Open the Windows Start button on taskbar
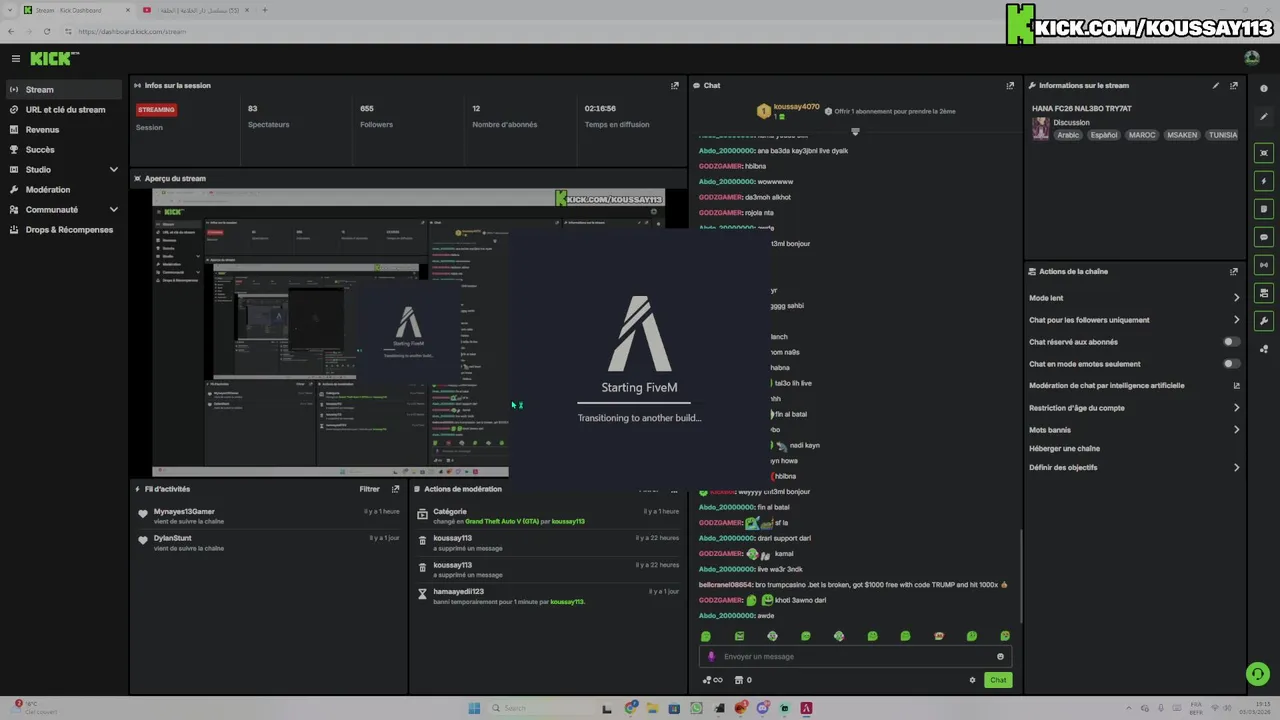1280x720 pixels. tap(474, 708)
